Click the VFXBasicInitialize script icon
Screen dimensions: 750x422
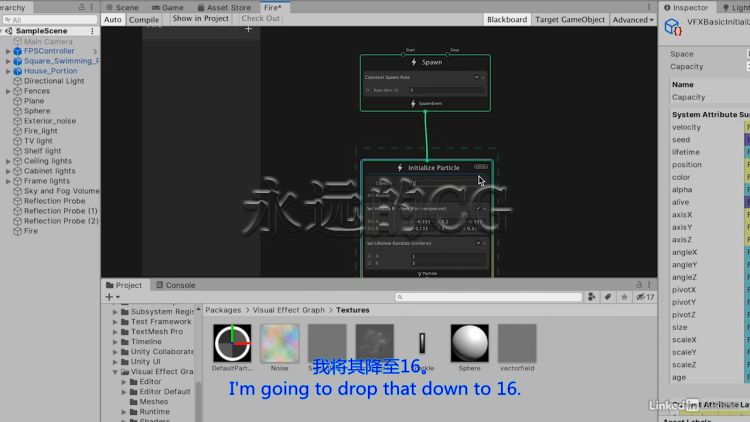pos(673,27)
